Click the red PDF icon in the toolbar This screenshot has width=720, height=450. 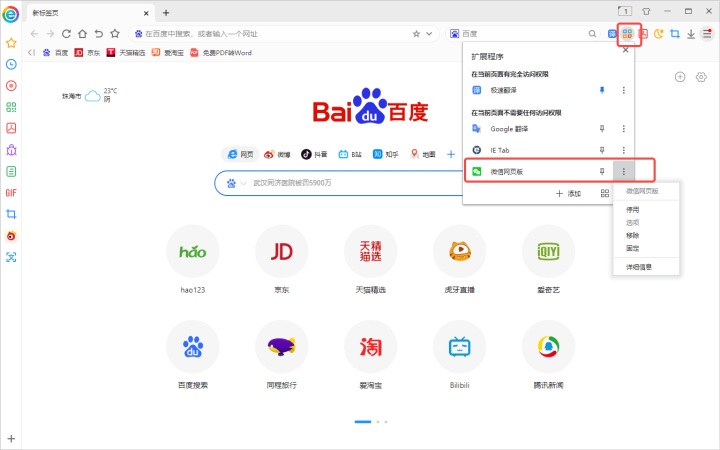643,34
